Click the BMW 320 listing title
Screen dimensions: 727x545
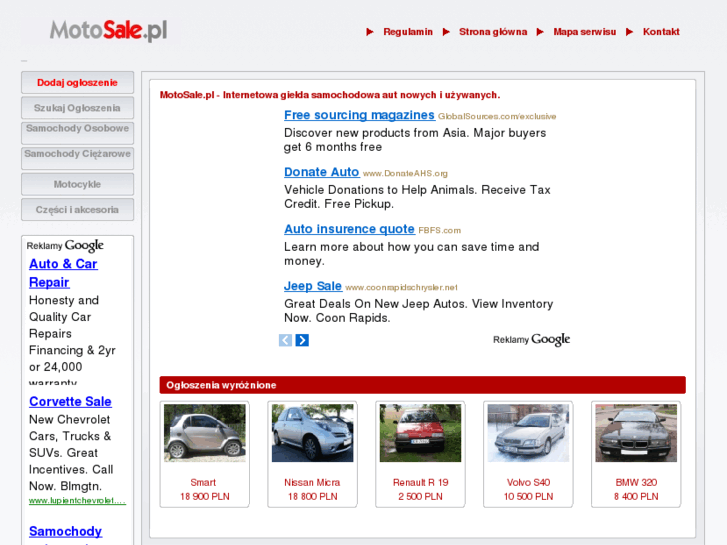click(x=636, y=482)
